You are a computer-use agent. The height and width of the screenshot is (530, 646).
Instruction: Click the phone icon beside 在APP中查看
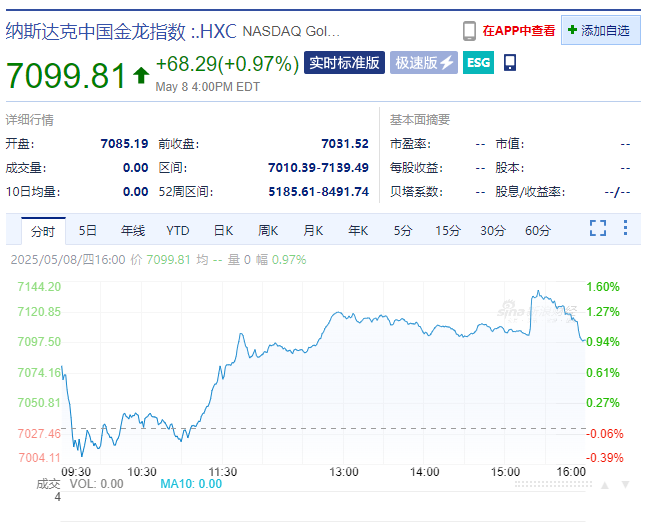pyautogui.click(x=469, y=31)
